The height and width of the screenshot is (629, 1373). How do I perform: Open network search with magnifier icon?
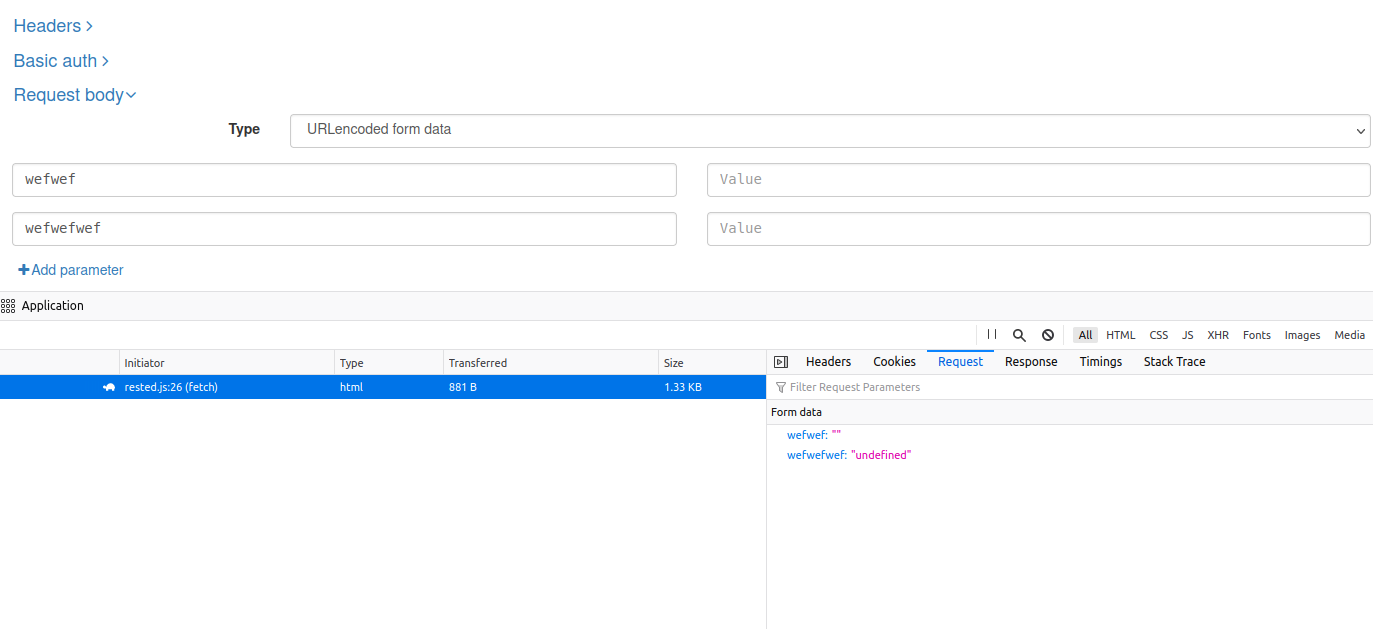[x=1019, y=335]
